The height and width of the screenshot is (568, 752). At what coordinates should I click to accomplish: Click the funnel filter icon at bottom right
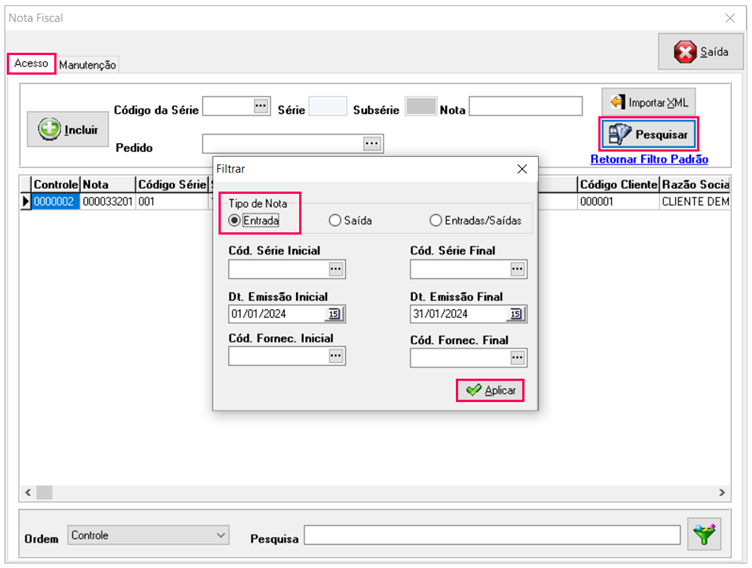[706, 536]
